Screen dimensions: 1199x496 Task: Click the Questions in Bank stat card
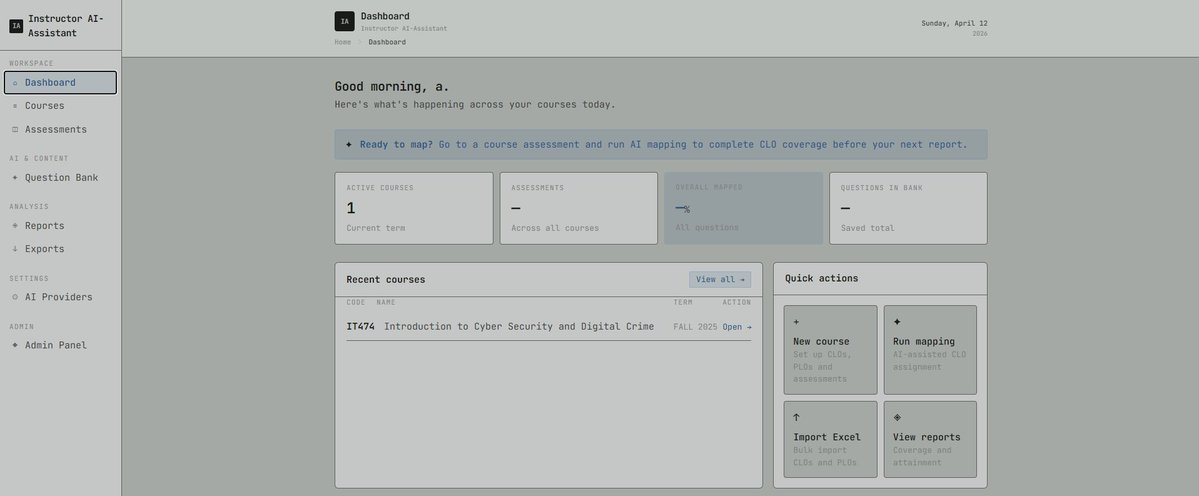[908, 209]
